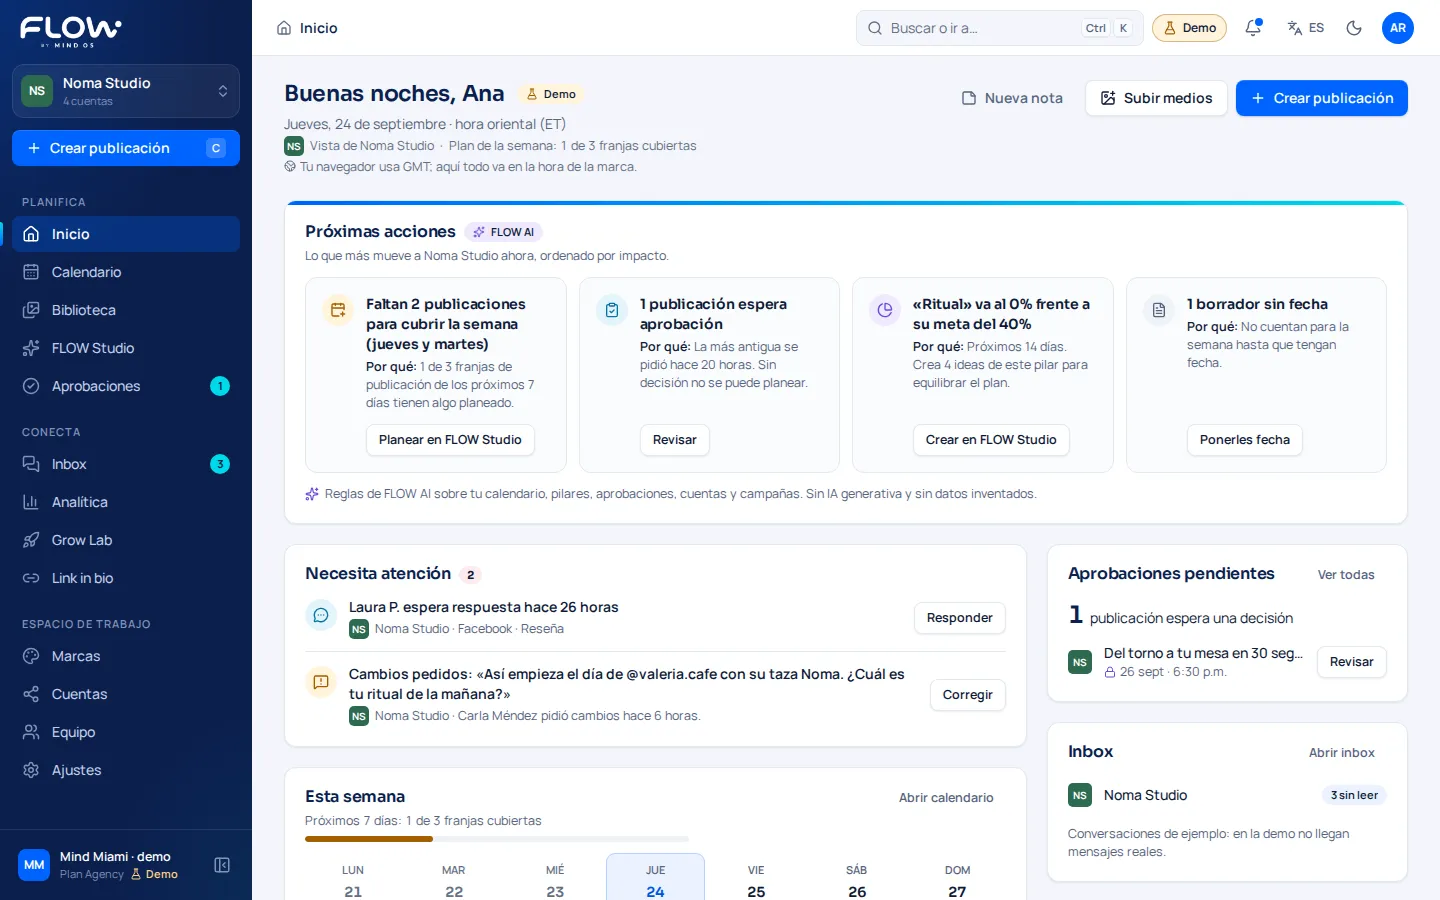Image resolution: width=1440 pixels, height=900 pixels.
Task: Open Biblioteca from the sidebar
Action: tap(126, 310)
